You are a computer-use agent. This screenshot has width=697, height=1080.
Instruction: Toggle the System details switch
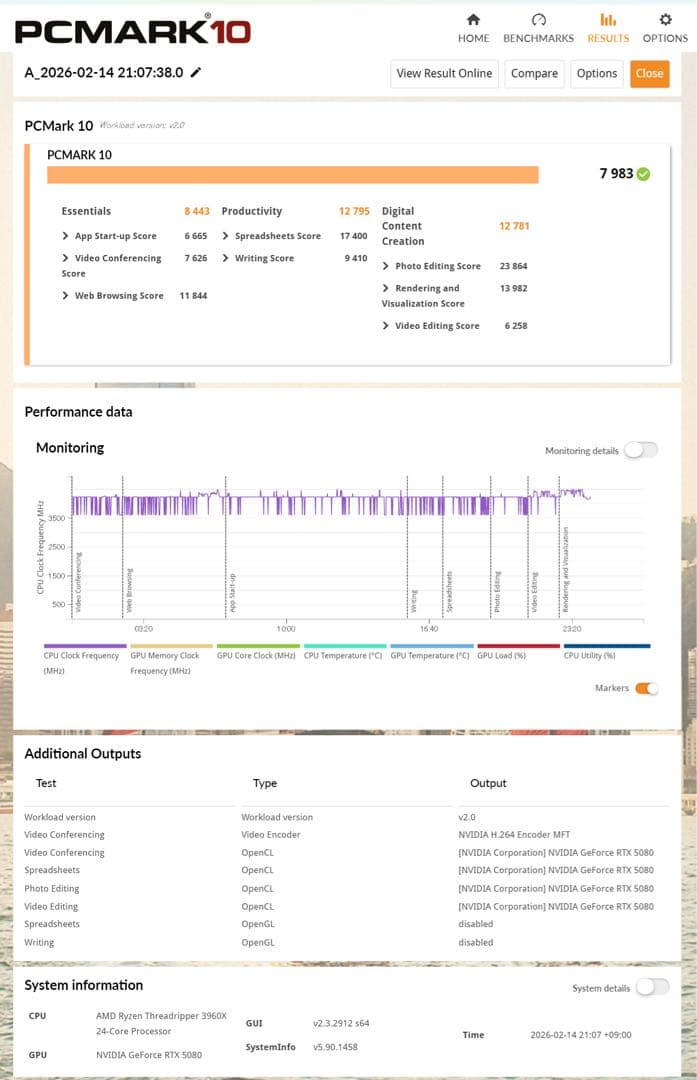point(652,987)
